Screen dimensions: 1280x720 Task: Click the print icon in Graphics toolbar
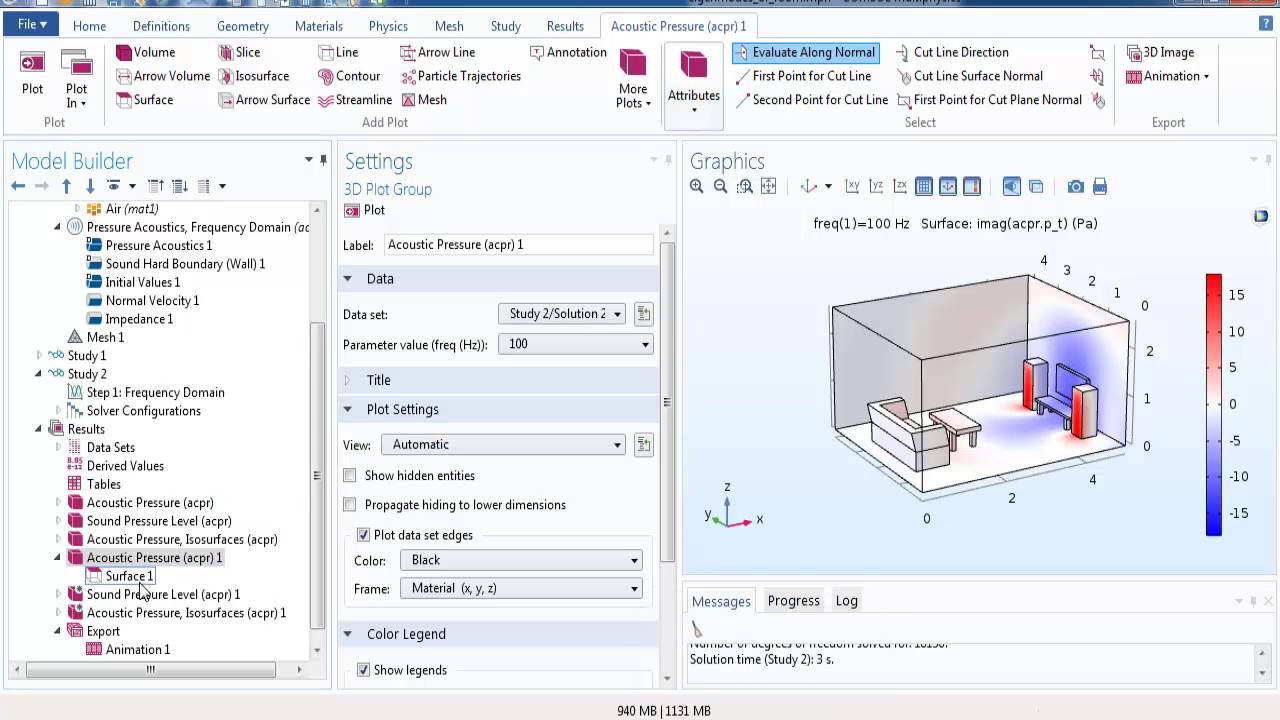click(1100, 186)
